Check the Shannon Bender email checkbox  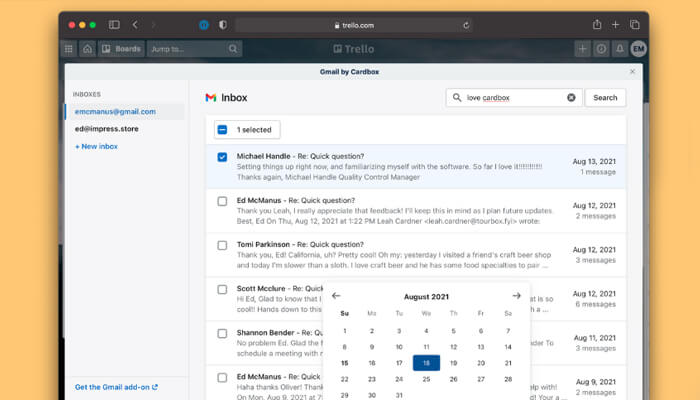tap(222, 333)
